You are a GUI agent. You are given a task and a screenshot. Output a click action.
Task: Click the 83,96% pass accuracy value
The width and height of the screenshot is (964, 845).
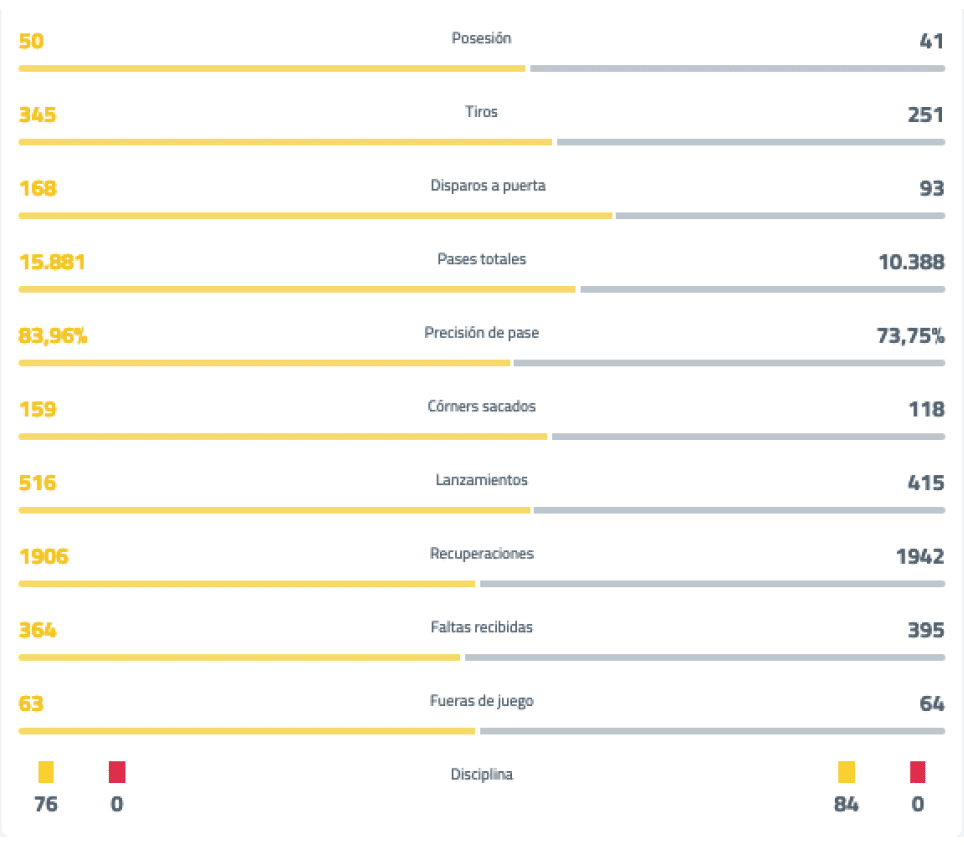click(53, 336)
